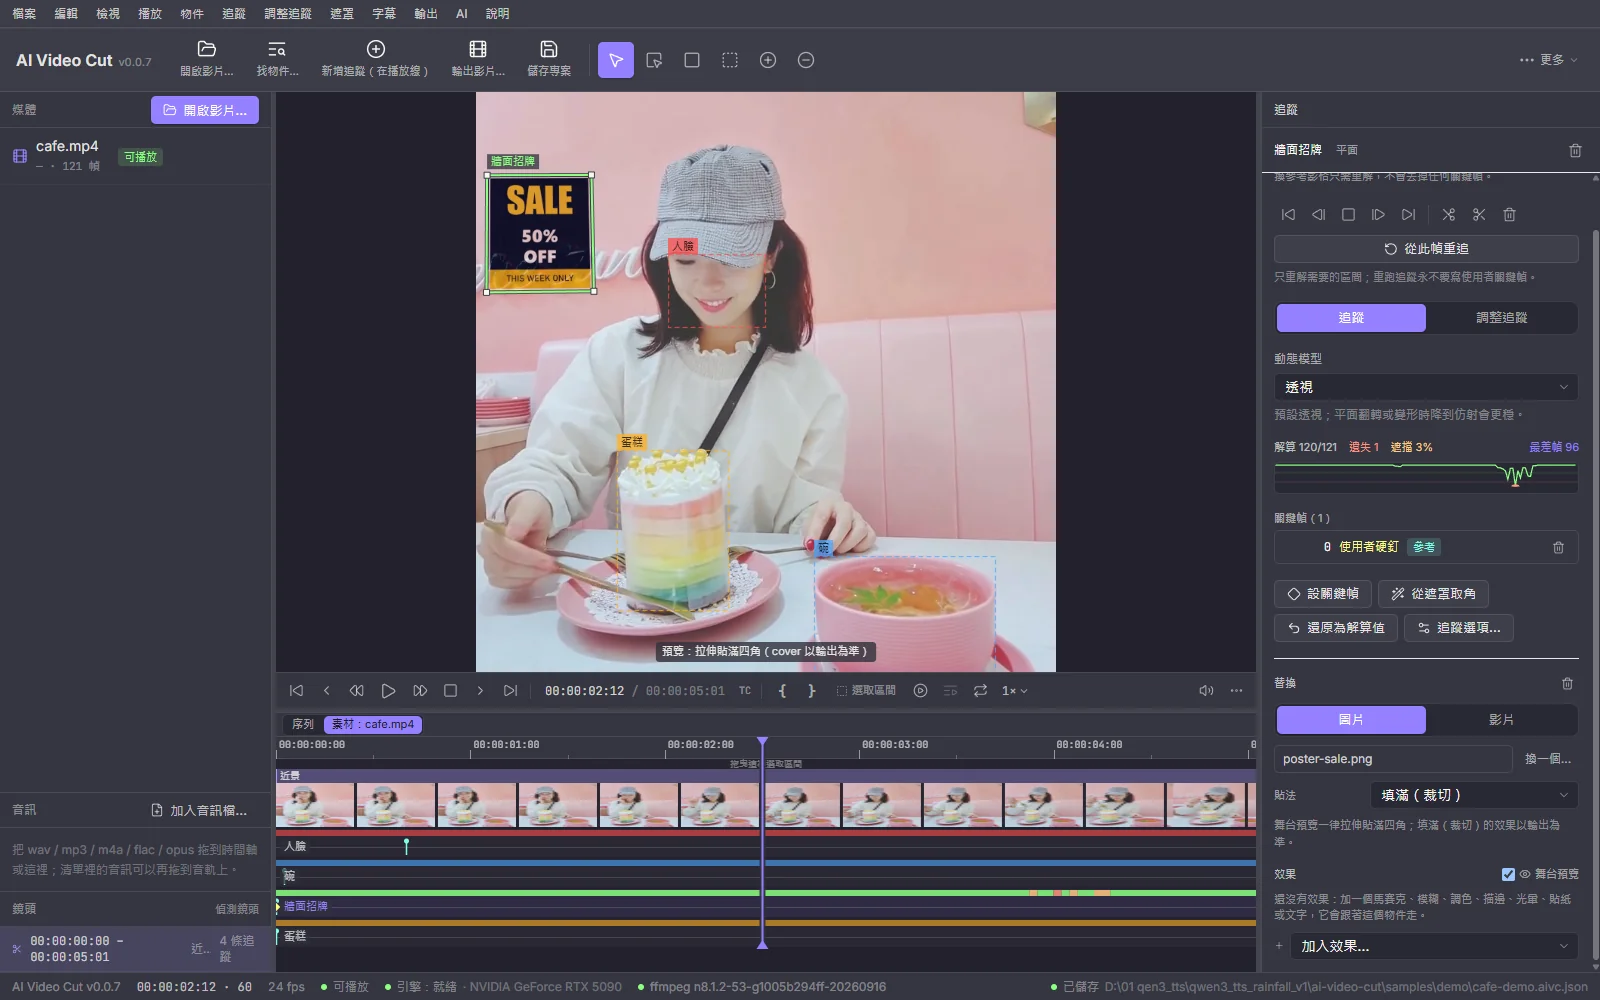Click the 追蹤選項 button
The image size is (1600, 1000).
pos(1459,628)
